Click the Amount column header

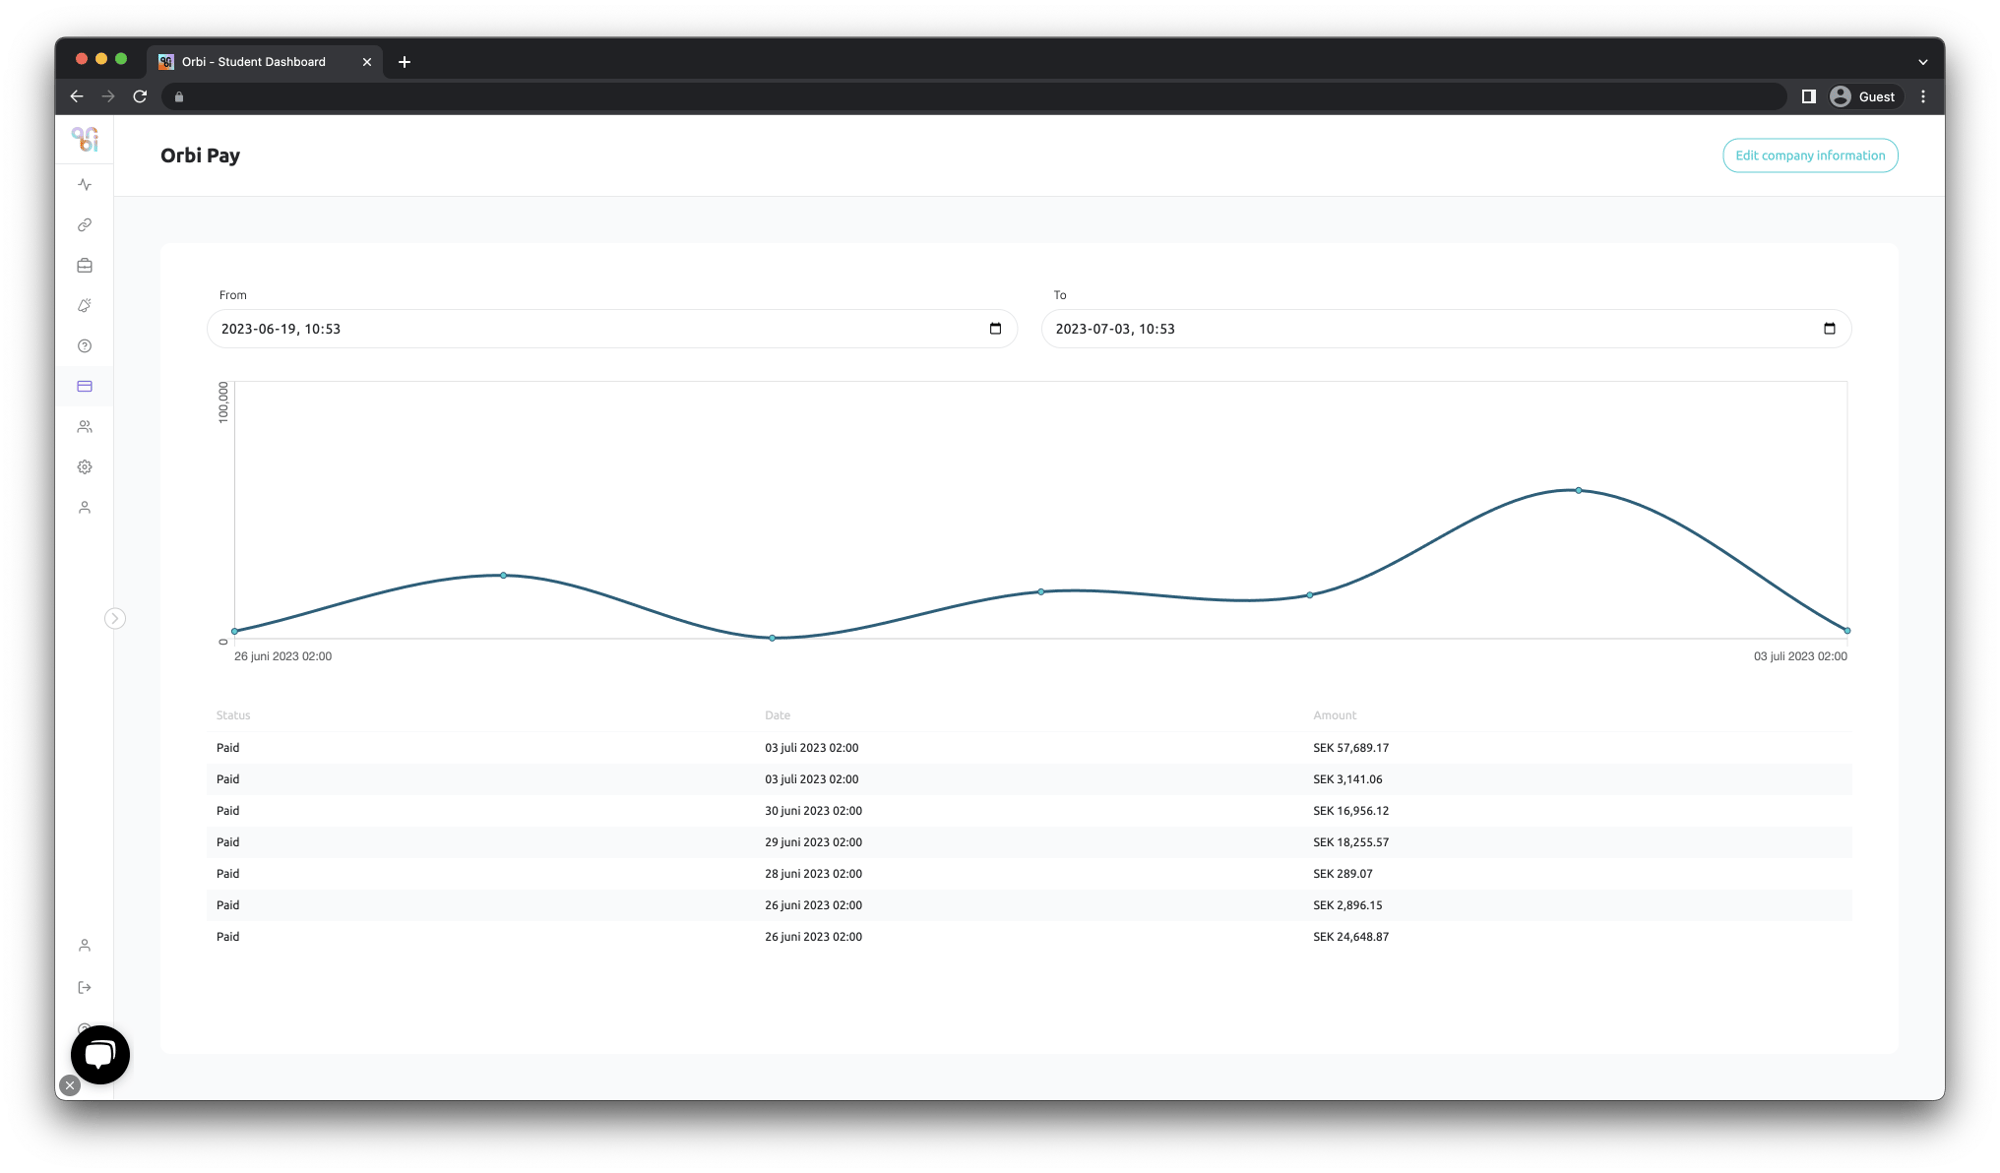point(1334,715)
